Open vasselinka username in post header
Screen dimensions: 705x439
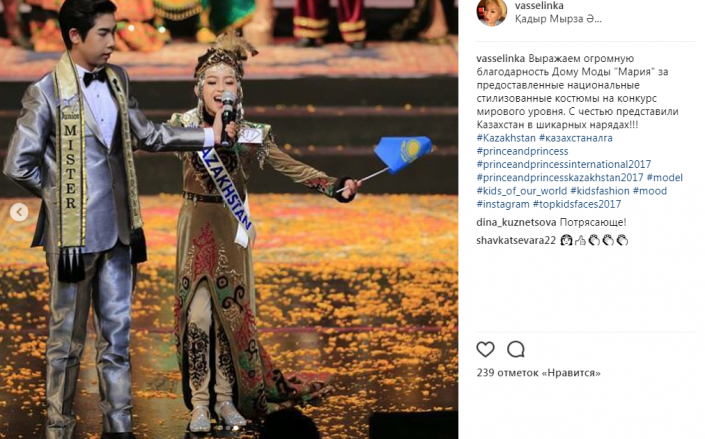point(539,5)
